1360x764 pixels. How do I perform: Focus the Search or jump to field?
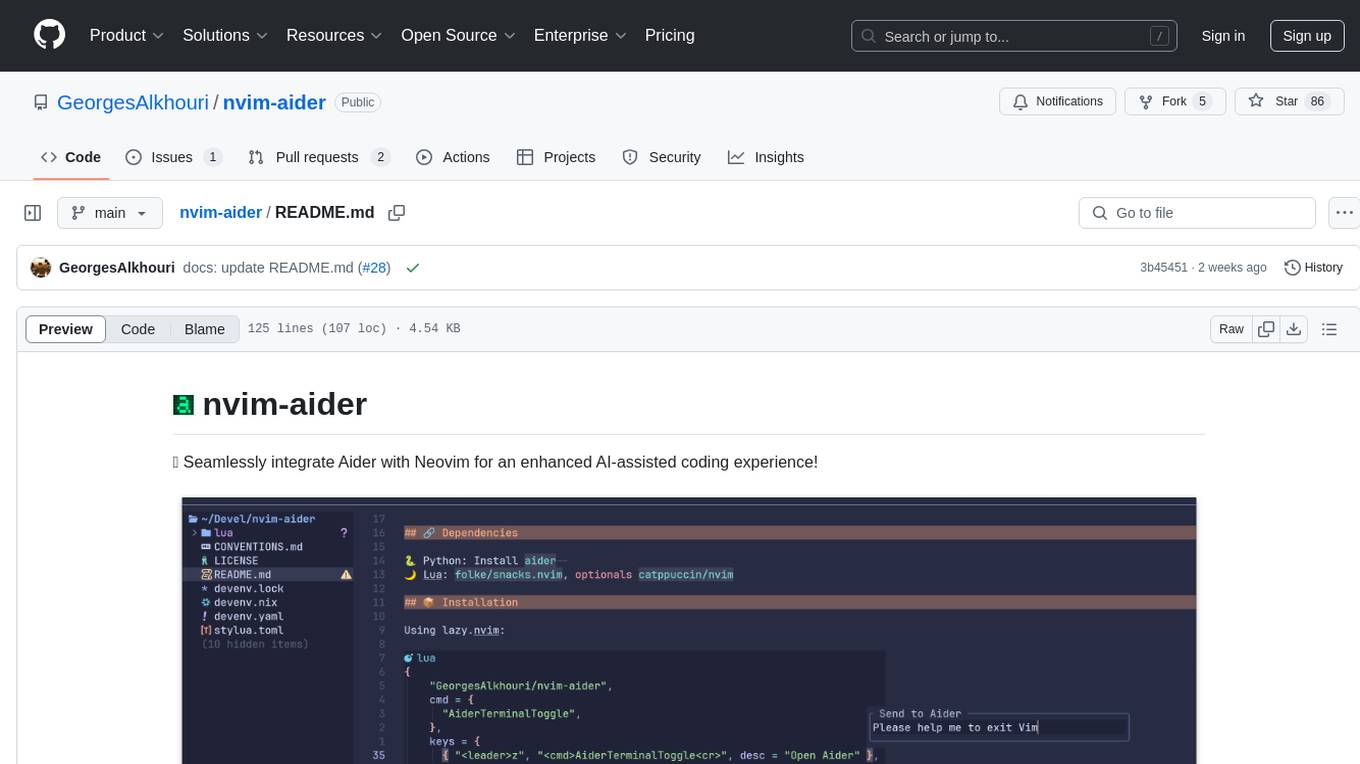[x=1016, y=36]
